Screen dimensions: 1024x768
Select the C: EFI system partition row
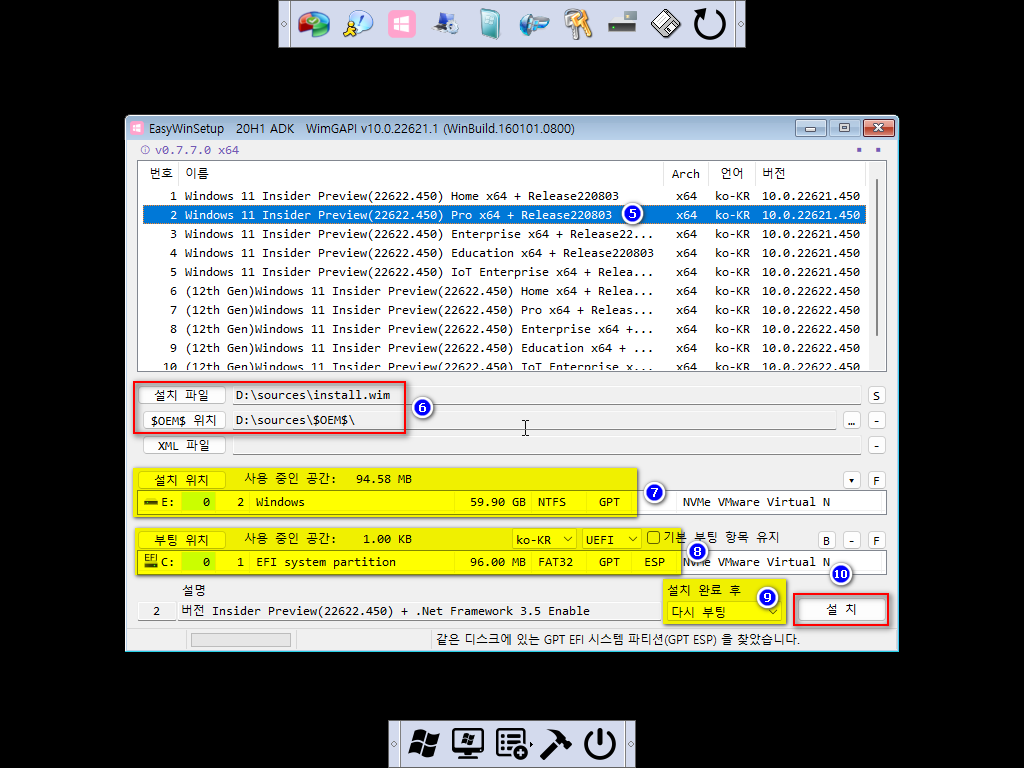(x=511, y=562)
